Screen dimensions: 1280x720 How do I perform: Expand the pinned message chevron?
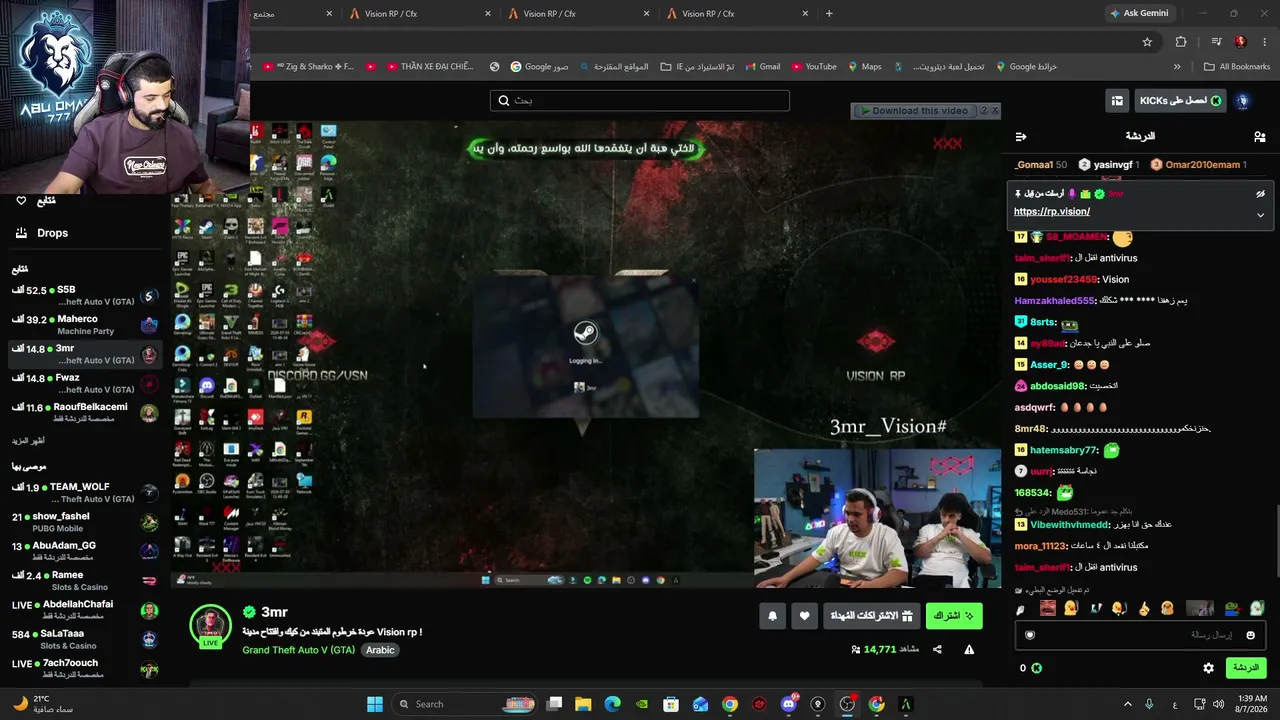1260,215
